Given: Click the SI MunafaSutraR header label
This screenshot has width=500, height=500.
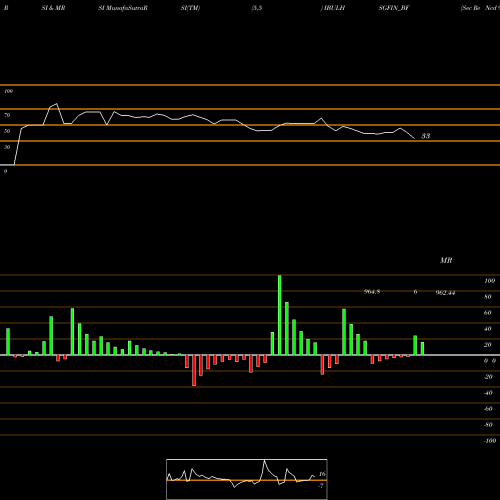Looking at the screenshot, I should (123, 8).
